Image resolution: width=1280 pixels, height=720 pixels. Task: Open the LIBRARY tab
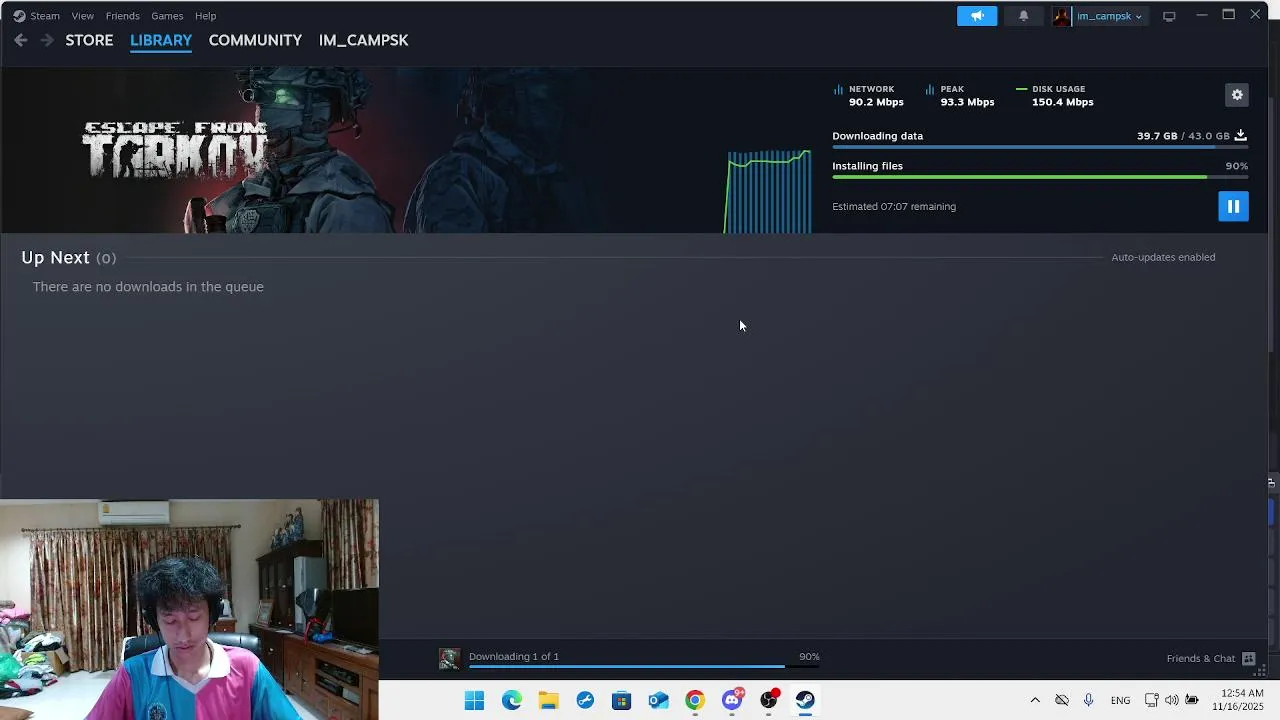tap(161, 40)
